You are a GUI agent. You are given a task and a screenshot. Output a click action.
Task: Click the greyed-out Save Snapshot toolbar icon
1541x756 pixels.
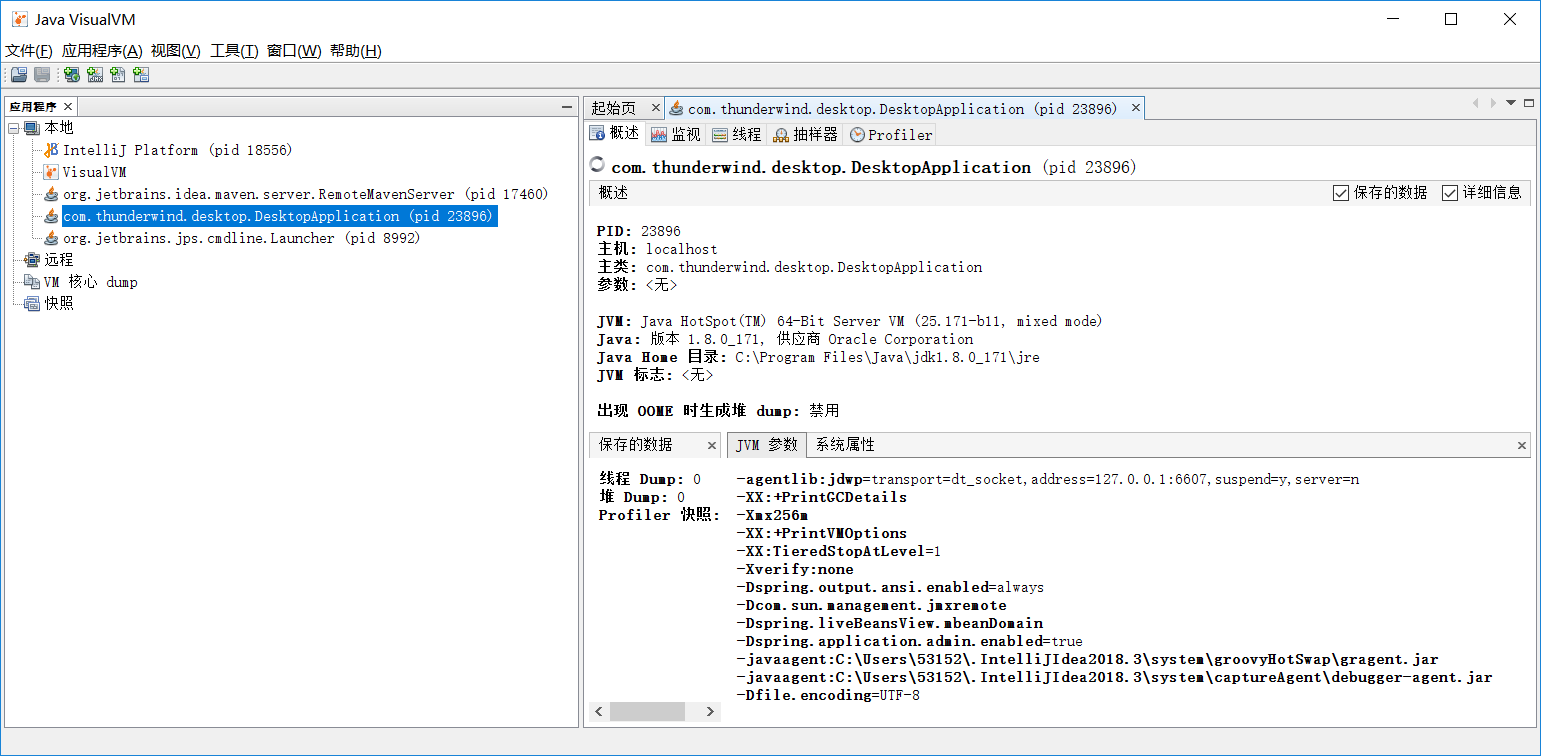pos(42,75)
